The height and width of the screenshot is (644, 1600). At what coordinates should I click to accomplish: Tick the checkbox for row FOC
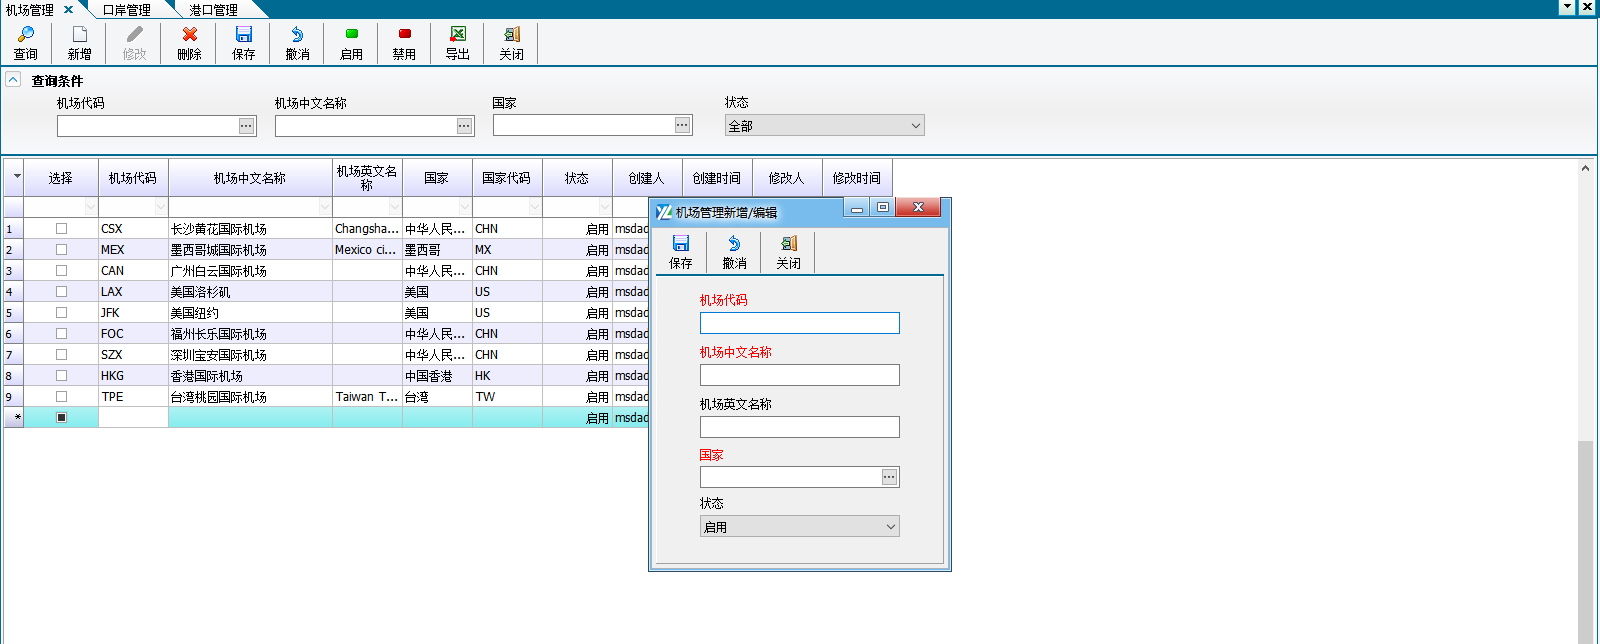pos(61,334)
